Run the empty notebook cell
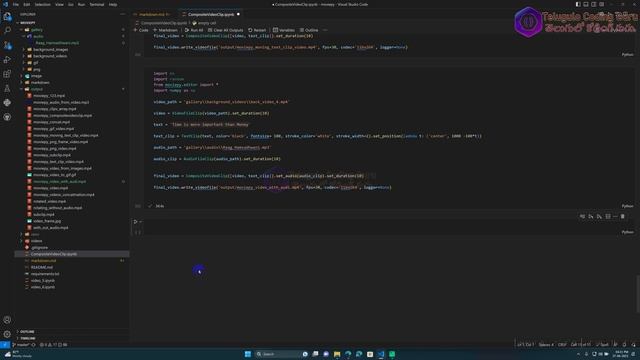The height and width of the screenshot is (360, 640). 136,222
